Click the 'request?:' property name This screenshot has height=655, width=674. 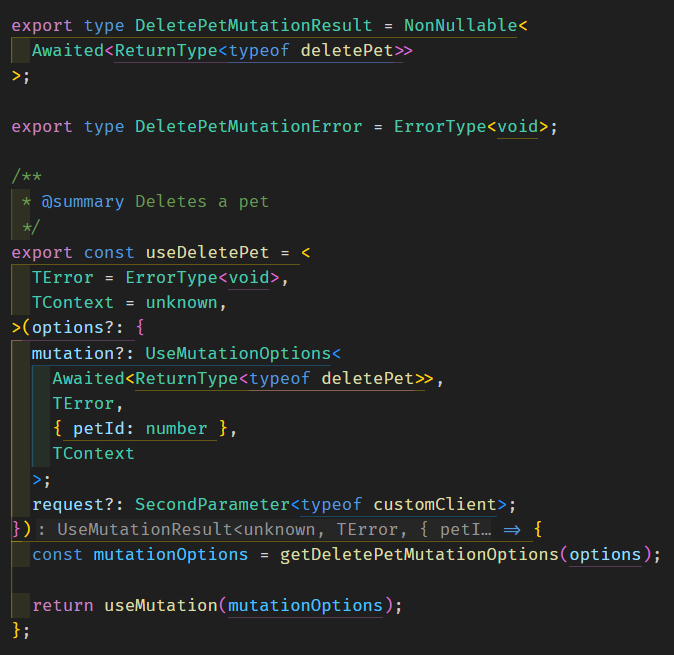click(78, 505)
